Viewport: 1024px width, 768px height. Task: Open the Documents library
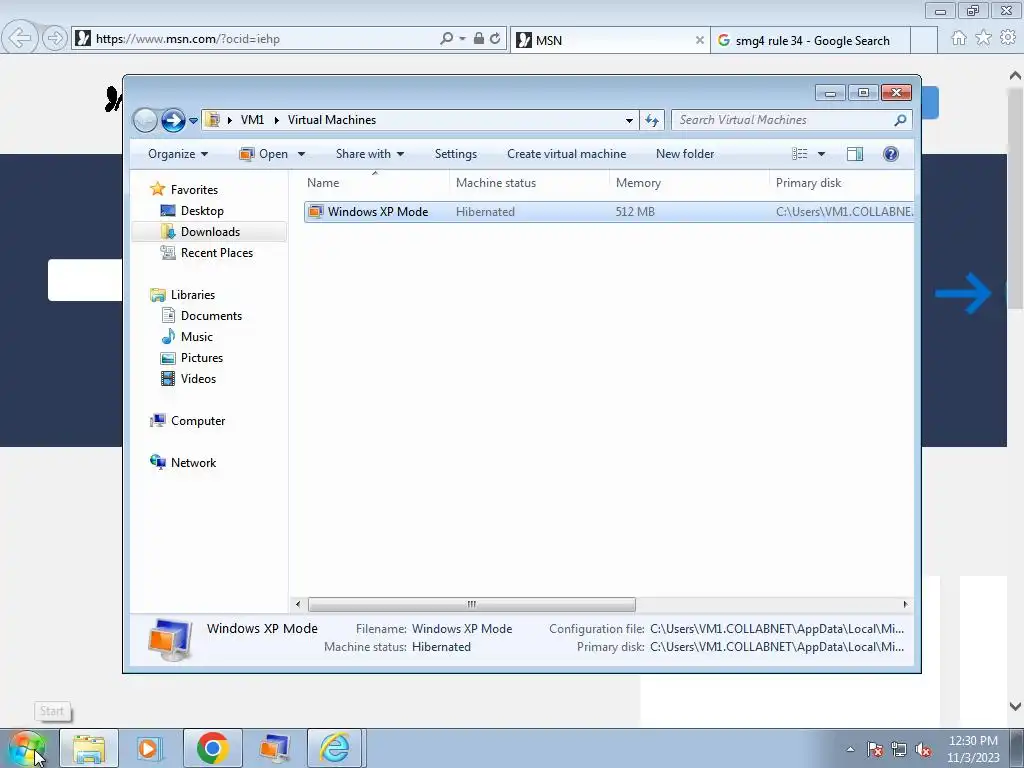tap(211, 316)
